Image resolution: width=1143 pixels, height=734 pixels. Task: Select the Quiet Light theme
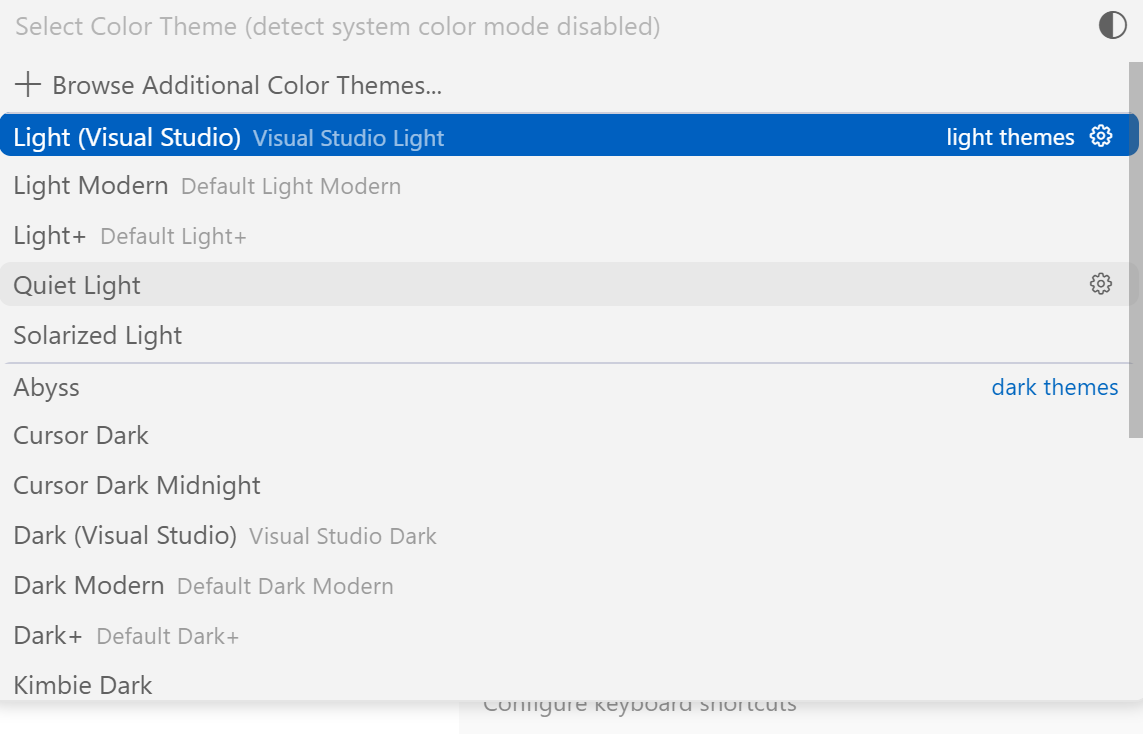pos(569,284)
